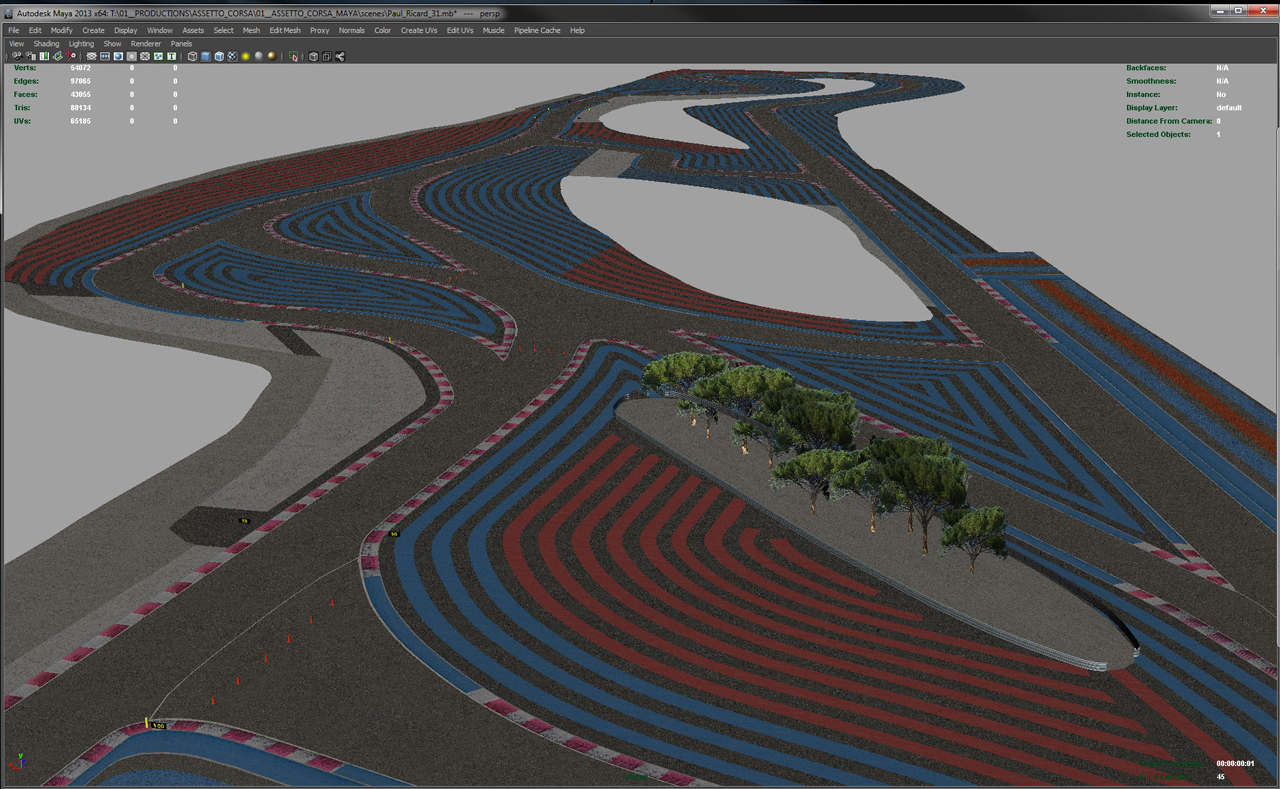Open the Create menu
The width and height of the screenshot is (1280, 789).
[93, 31]
